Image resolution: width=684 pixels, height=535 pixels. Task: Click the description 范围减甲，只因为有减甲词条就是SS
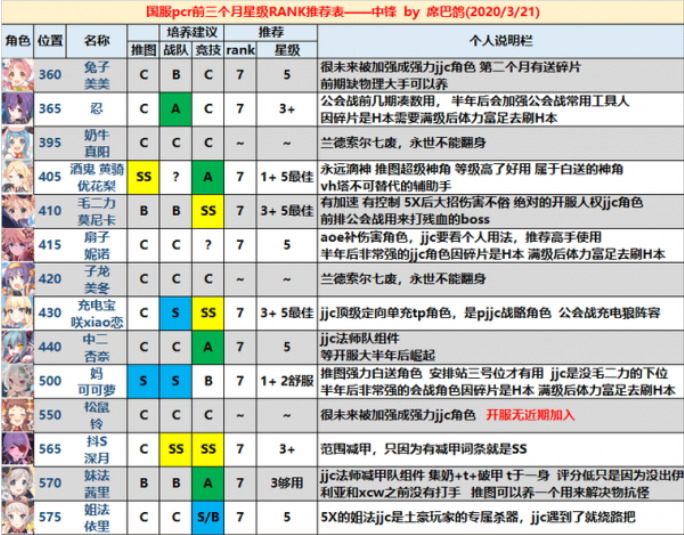point(424,449)
